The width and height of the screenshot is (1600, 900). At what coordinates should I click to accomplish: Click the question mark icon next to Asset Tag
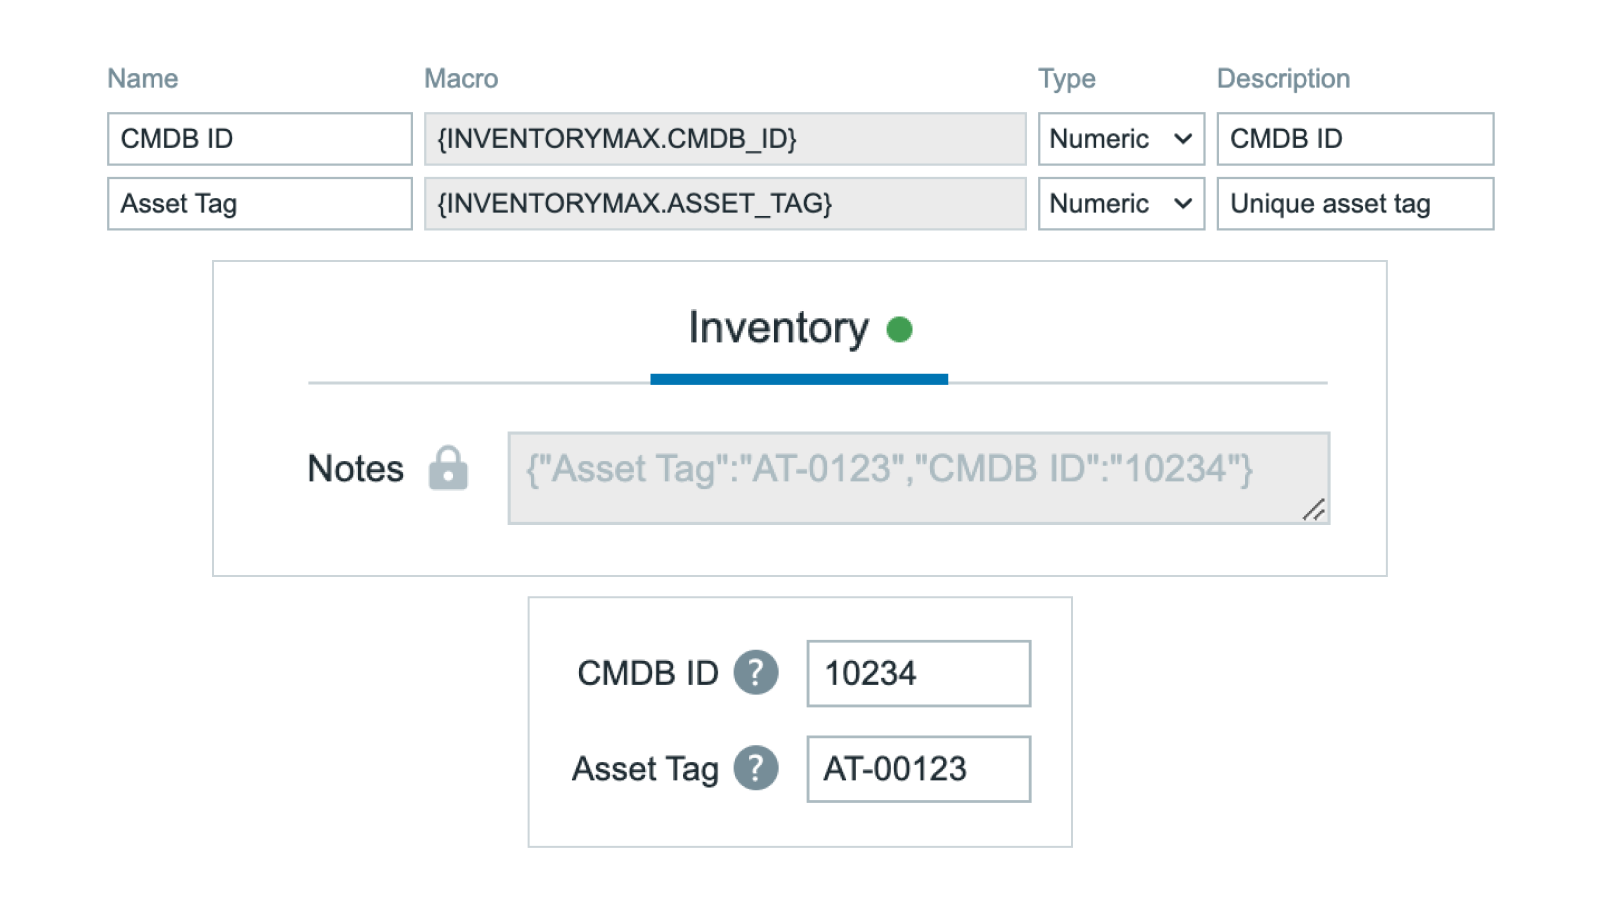(755, 769)
